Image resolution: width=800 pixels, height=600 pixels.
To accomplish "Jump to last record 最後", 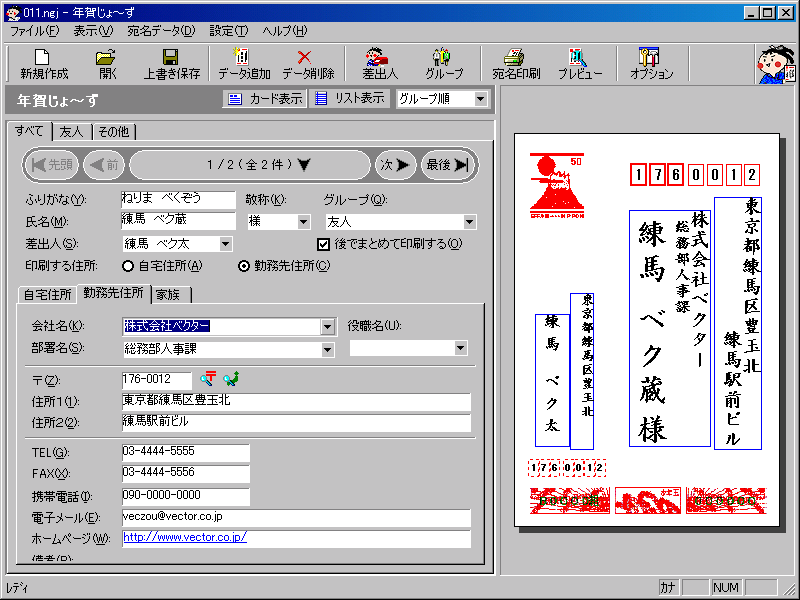I will (x=447, y=165).
